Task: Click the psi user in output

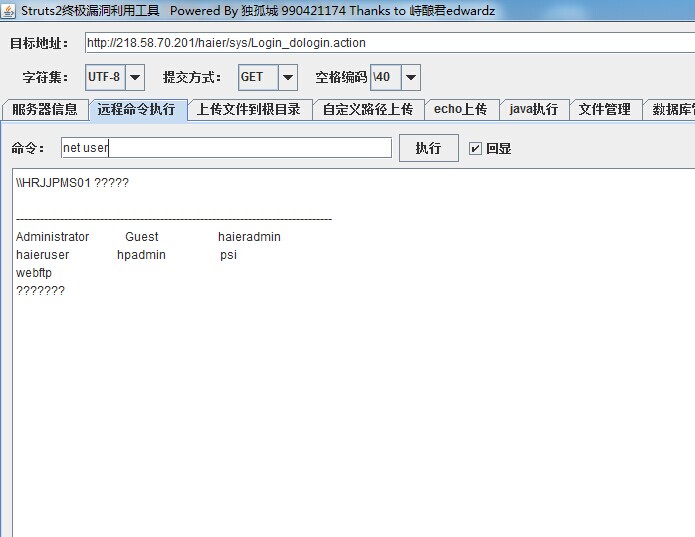Action: (x=228, y=255)
